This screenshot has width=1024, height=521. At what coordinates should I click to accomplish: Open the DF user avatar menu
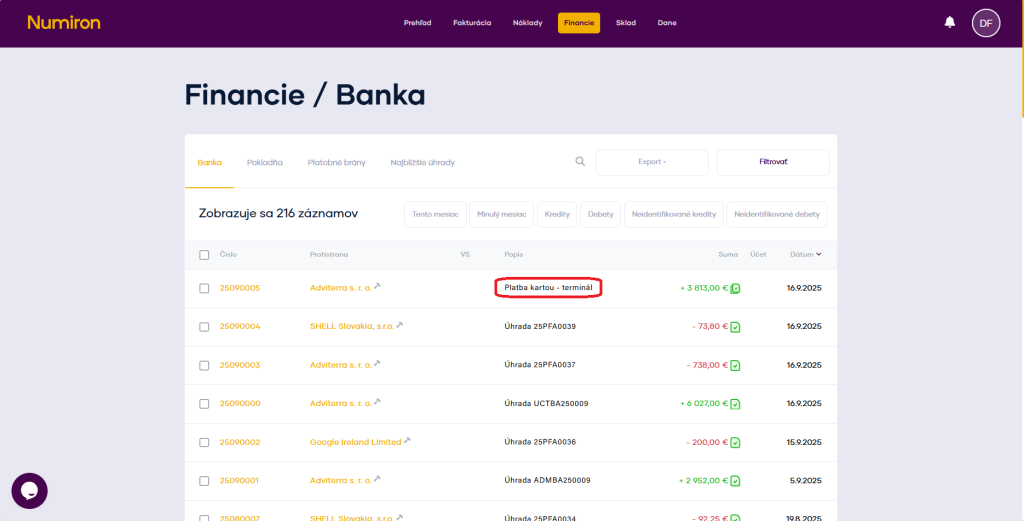coord(986,22)
